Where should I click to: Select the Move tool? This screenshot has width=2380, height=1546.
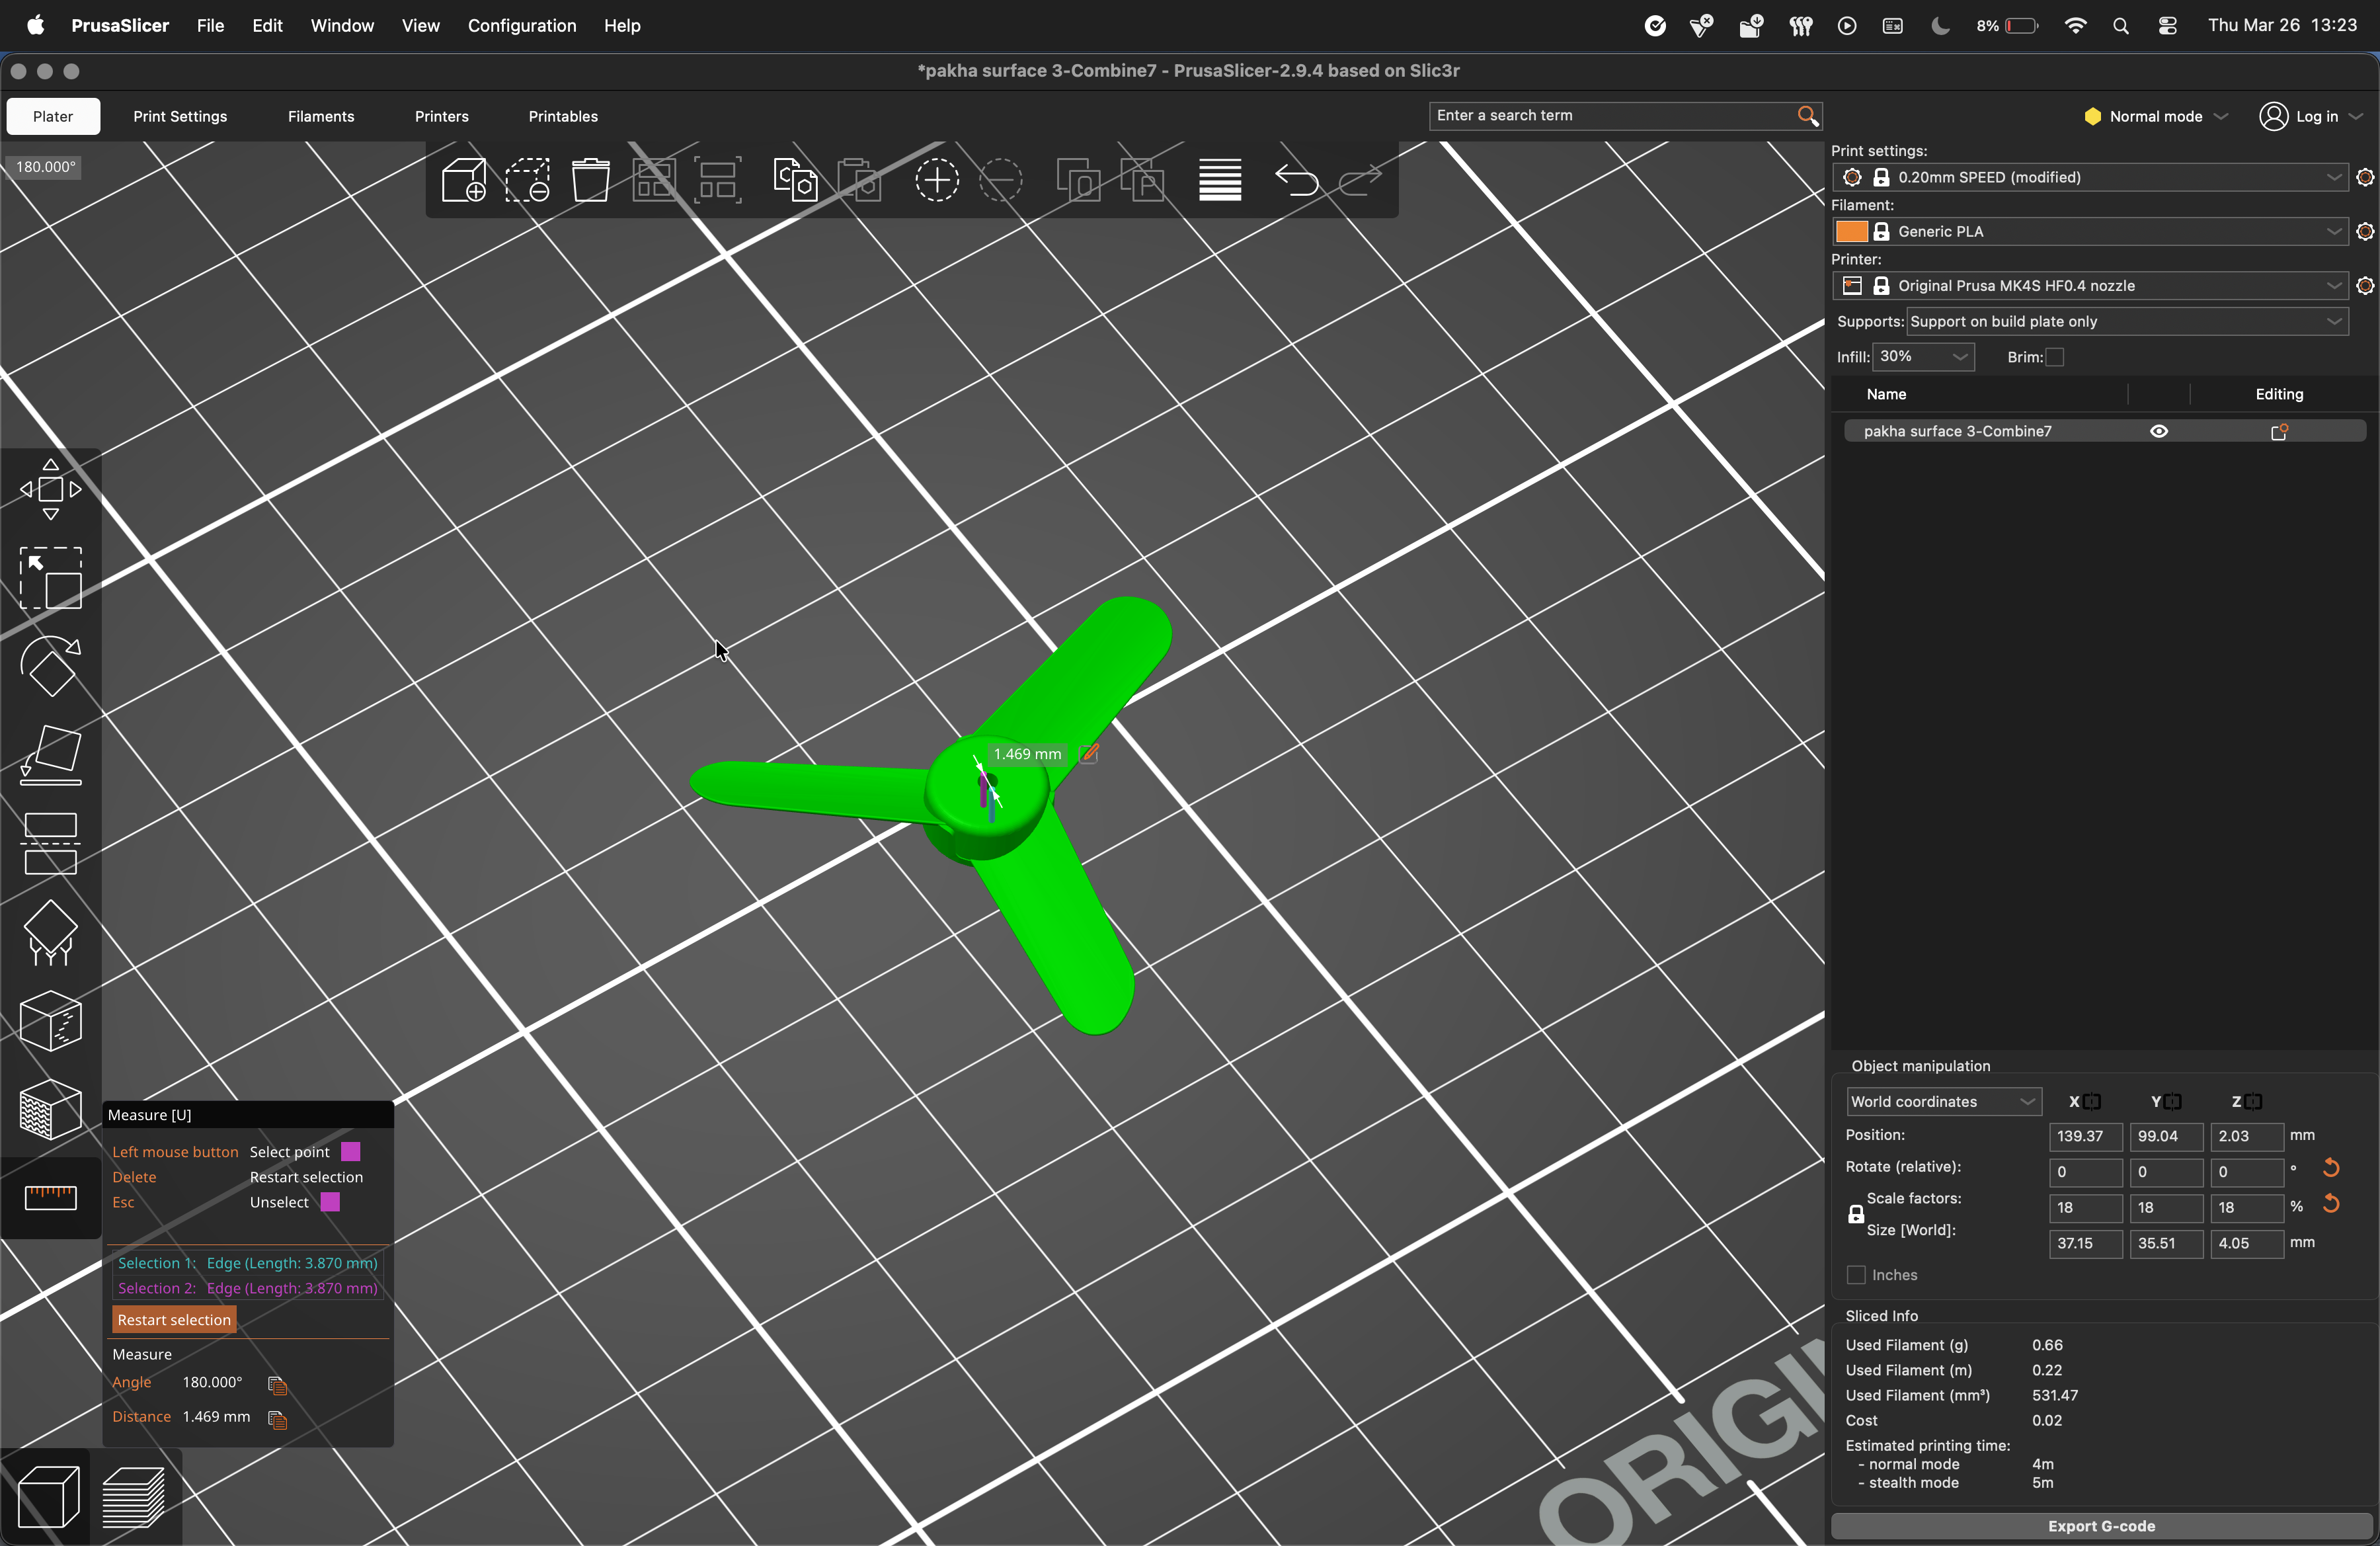pyautogui.click(x=52, y=490)
